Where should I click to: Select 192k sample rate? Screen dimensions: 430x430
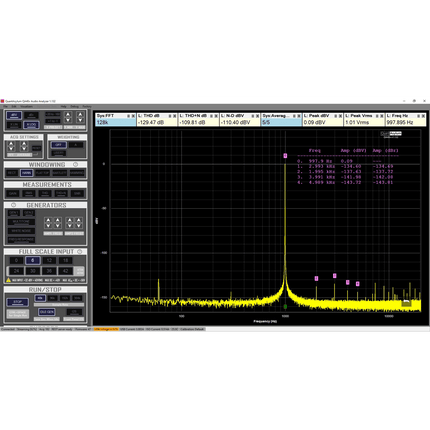tap(65, 298)
